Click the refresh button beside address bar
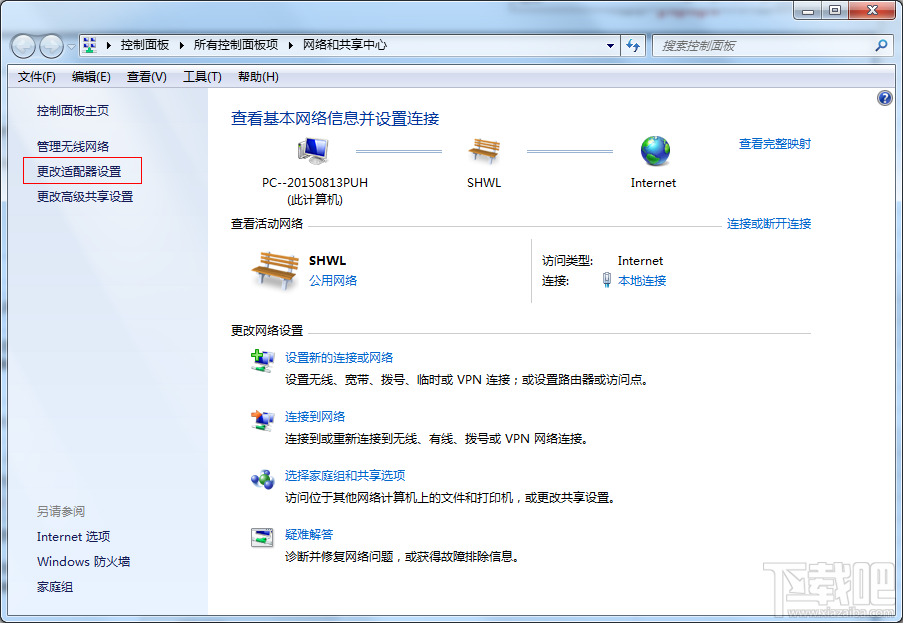Screen dimensions: 903x623 [633, 45]
